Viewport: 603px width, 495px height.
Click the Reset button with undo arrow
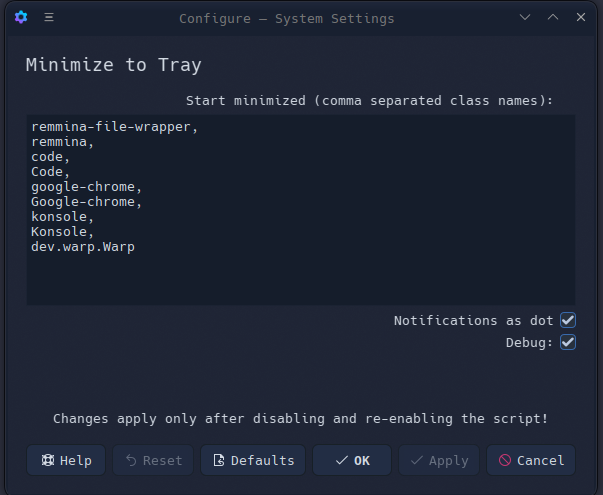coord(153,460)
